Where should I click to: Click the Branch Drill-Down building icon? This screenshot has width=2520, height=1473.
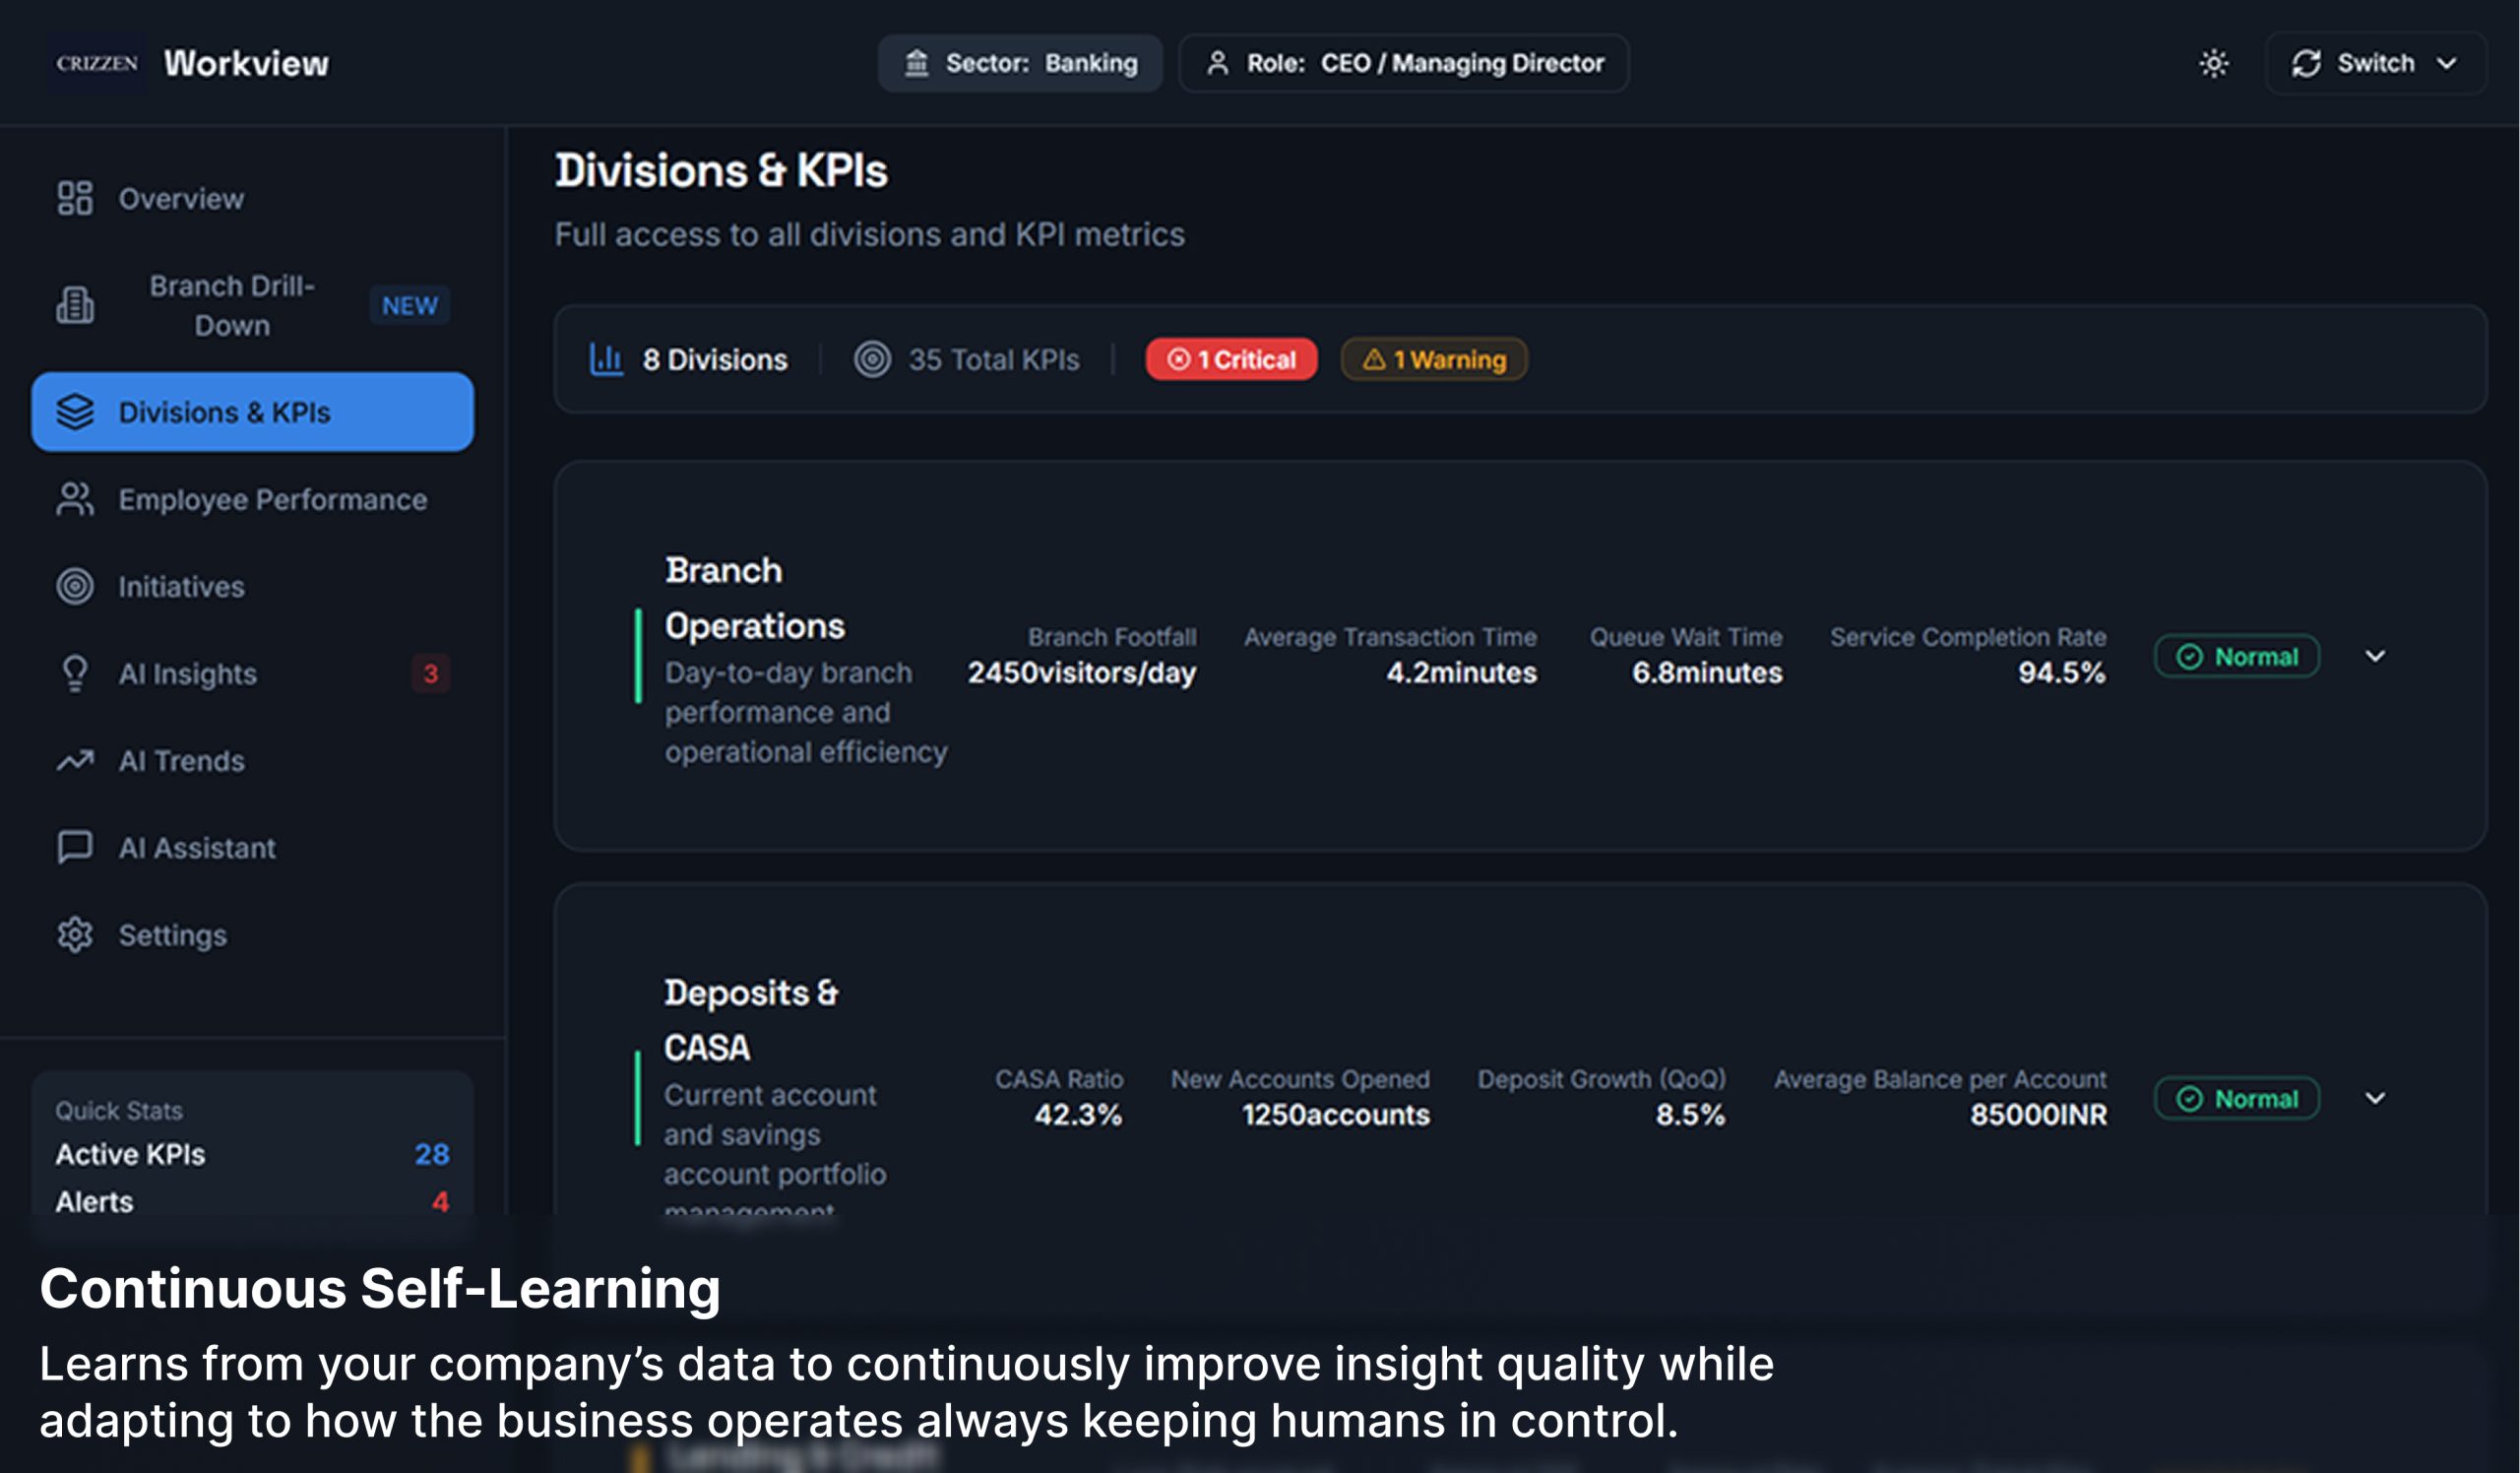click(75, 305)
